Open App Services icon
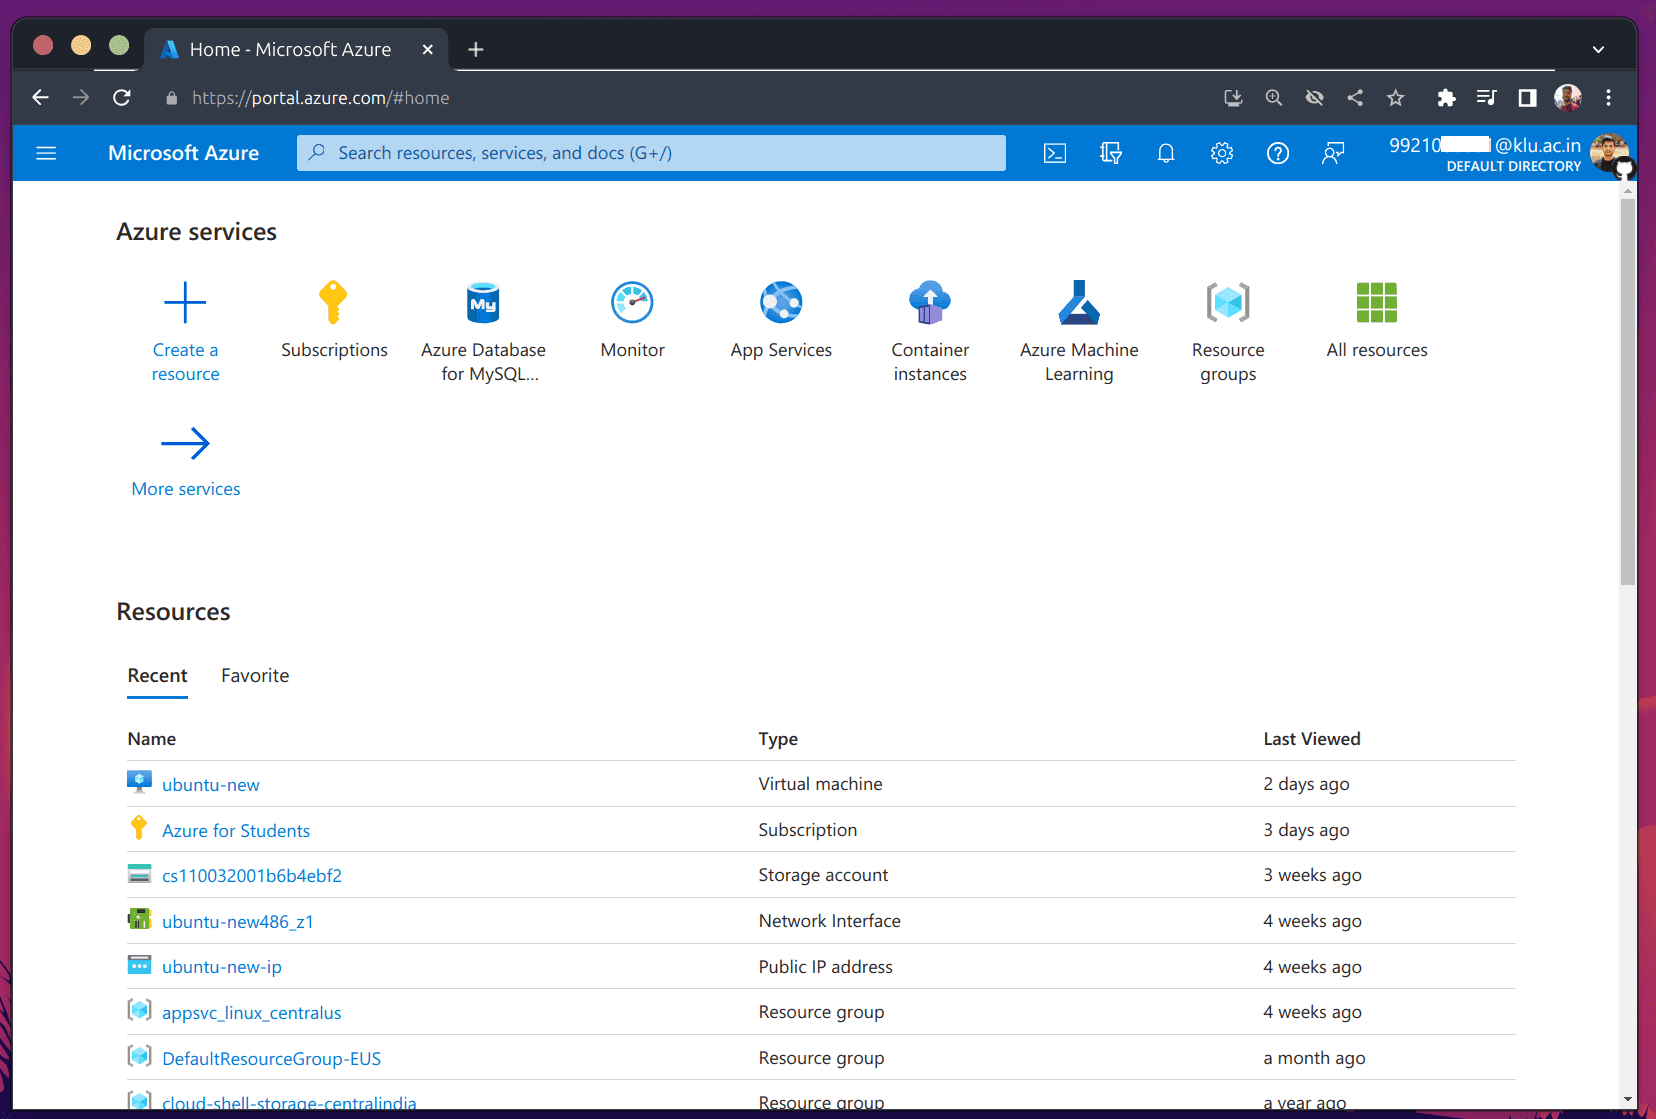The height and width of the screenshot is (1119, 1656). (781, 302)
